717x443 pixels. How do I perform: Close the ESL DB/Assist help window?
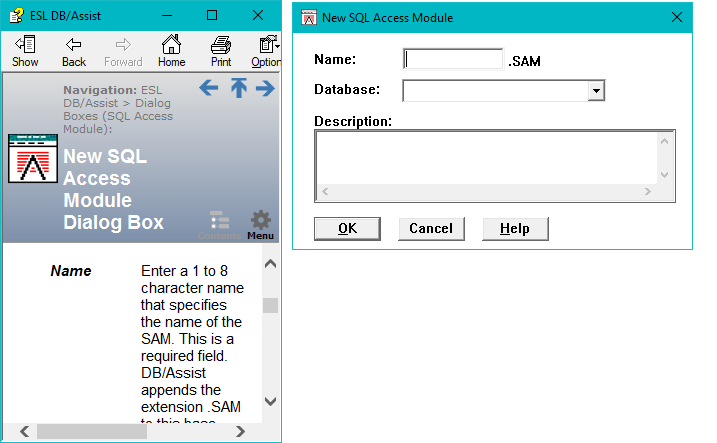(x=258, y=16)
